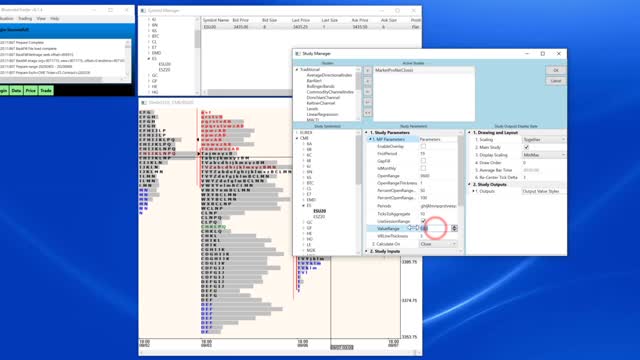
Task: Open the Trading menu
Action: pos(25,19)
